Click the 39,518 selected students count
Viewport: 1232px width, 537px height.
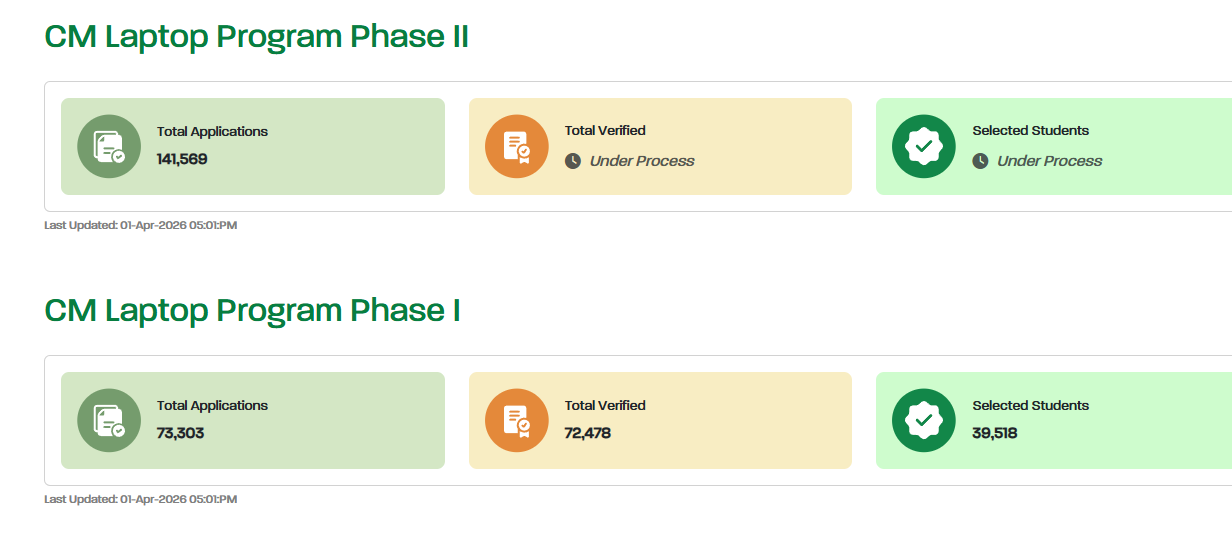995,433
